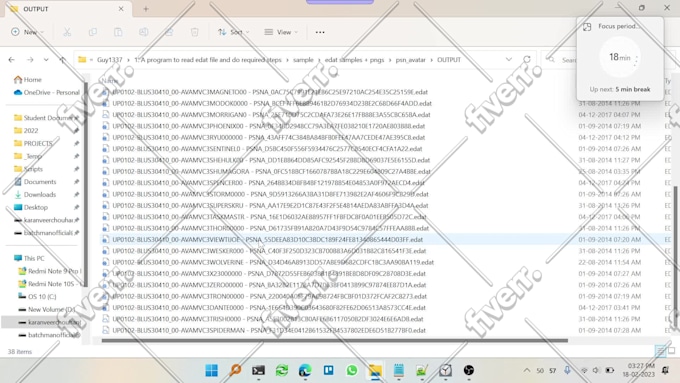Show hidden system tray icons
Viewport: 680px width, 383px height.
pos(526,370)
